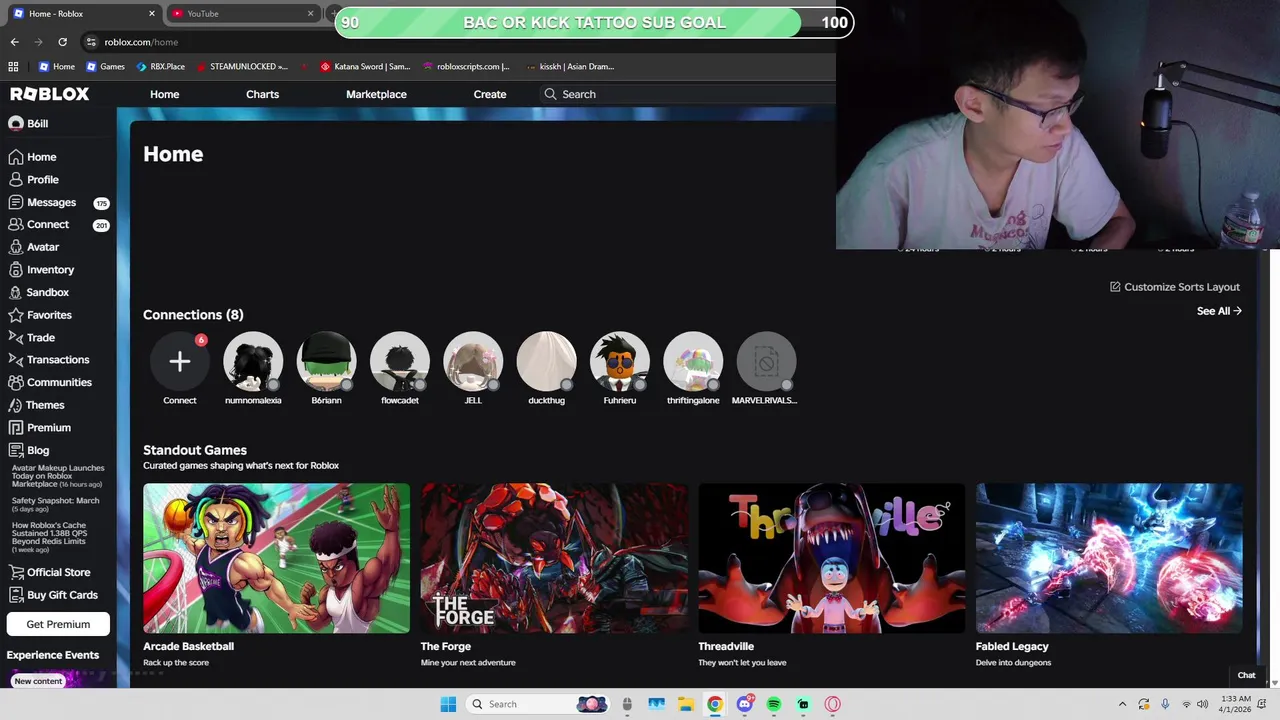Click the Discord icon in the taskbar
This screenshot has width=1280, height=720.
pyautogui.click(x=745, y=704)
